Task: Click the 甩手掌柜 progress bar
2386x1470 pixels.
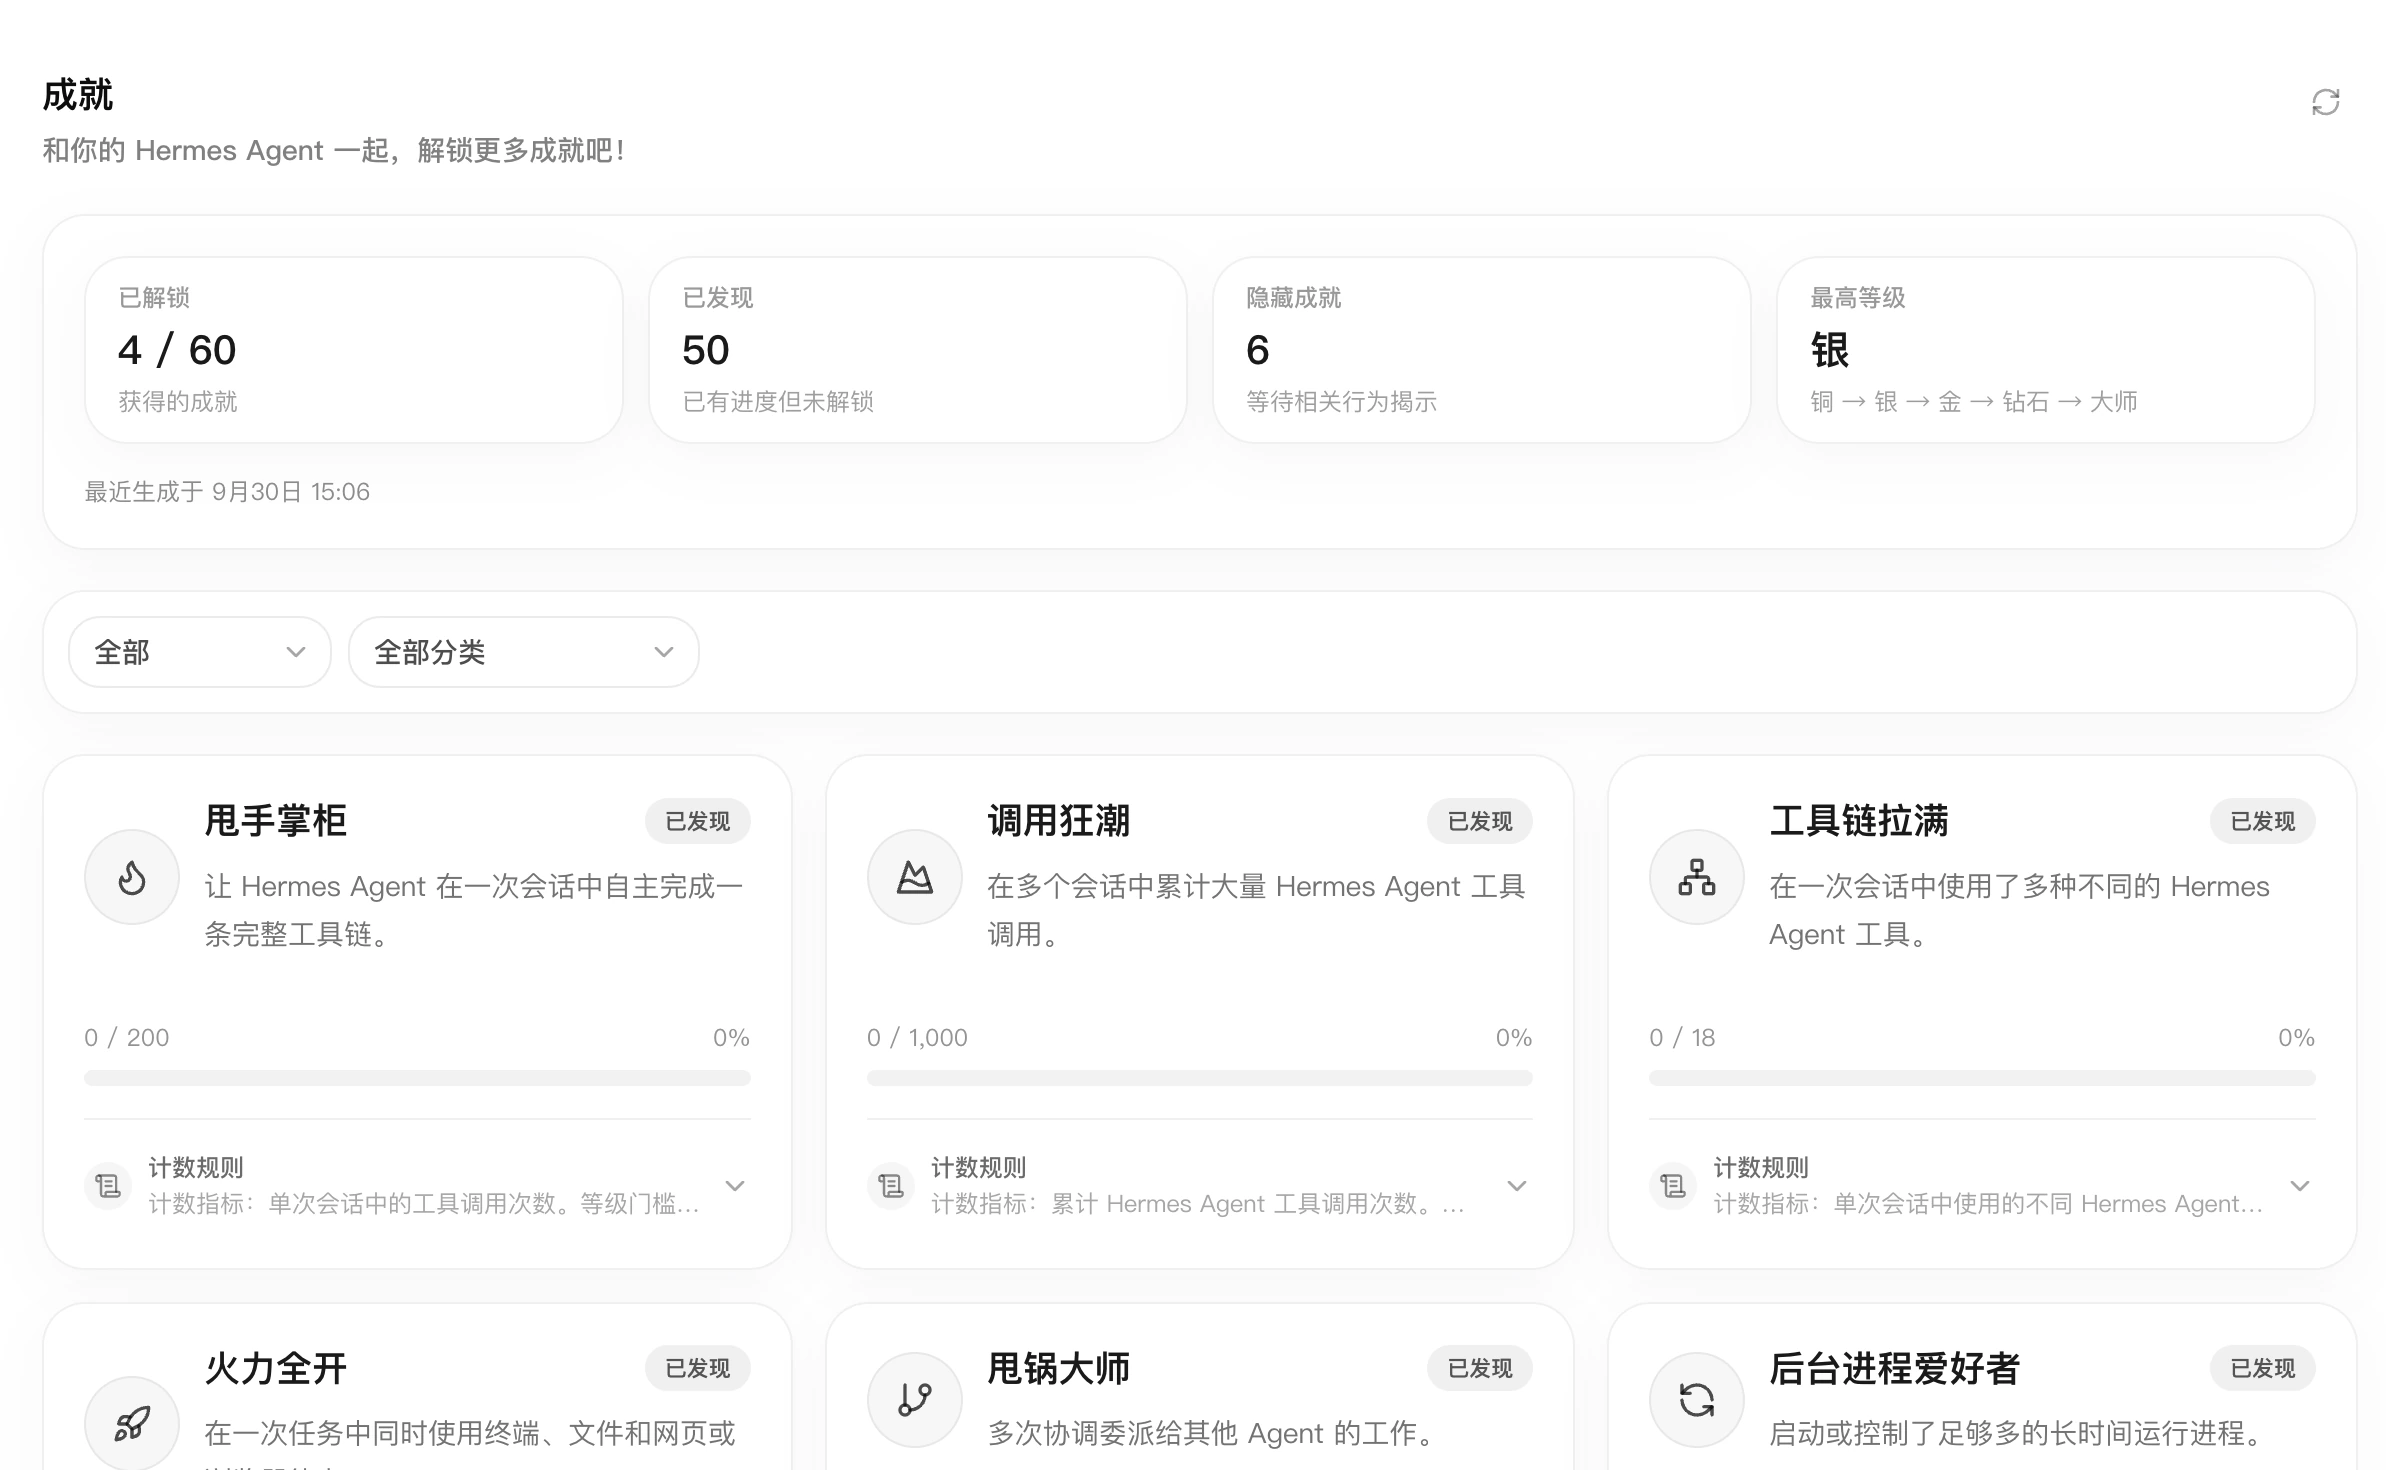Action: [x=417, y=1078]
